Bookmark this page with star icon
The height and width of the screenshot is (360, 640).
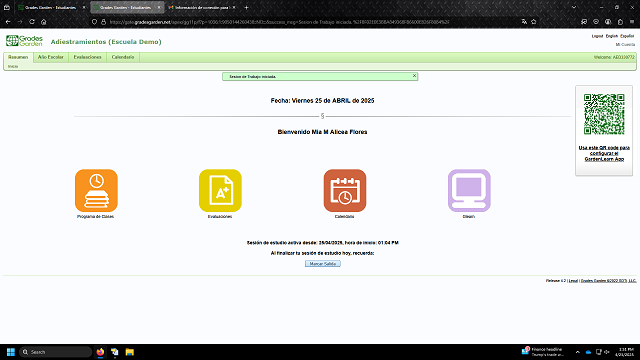[533, 22]
